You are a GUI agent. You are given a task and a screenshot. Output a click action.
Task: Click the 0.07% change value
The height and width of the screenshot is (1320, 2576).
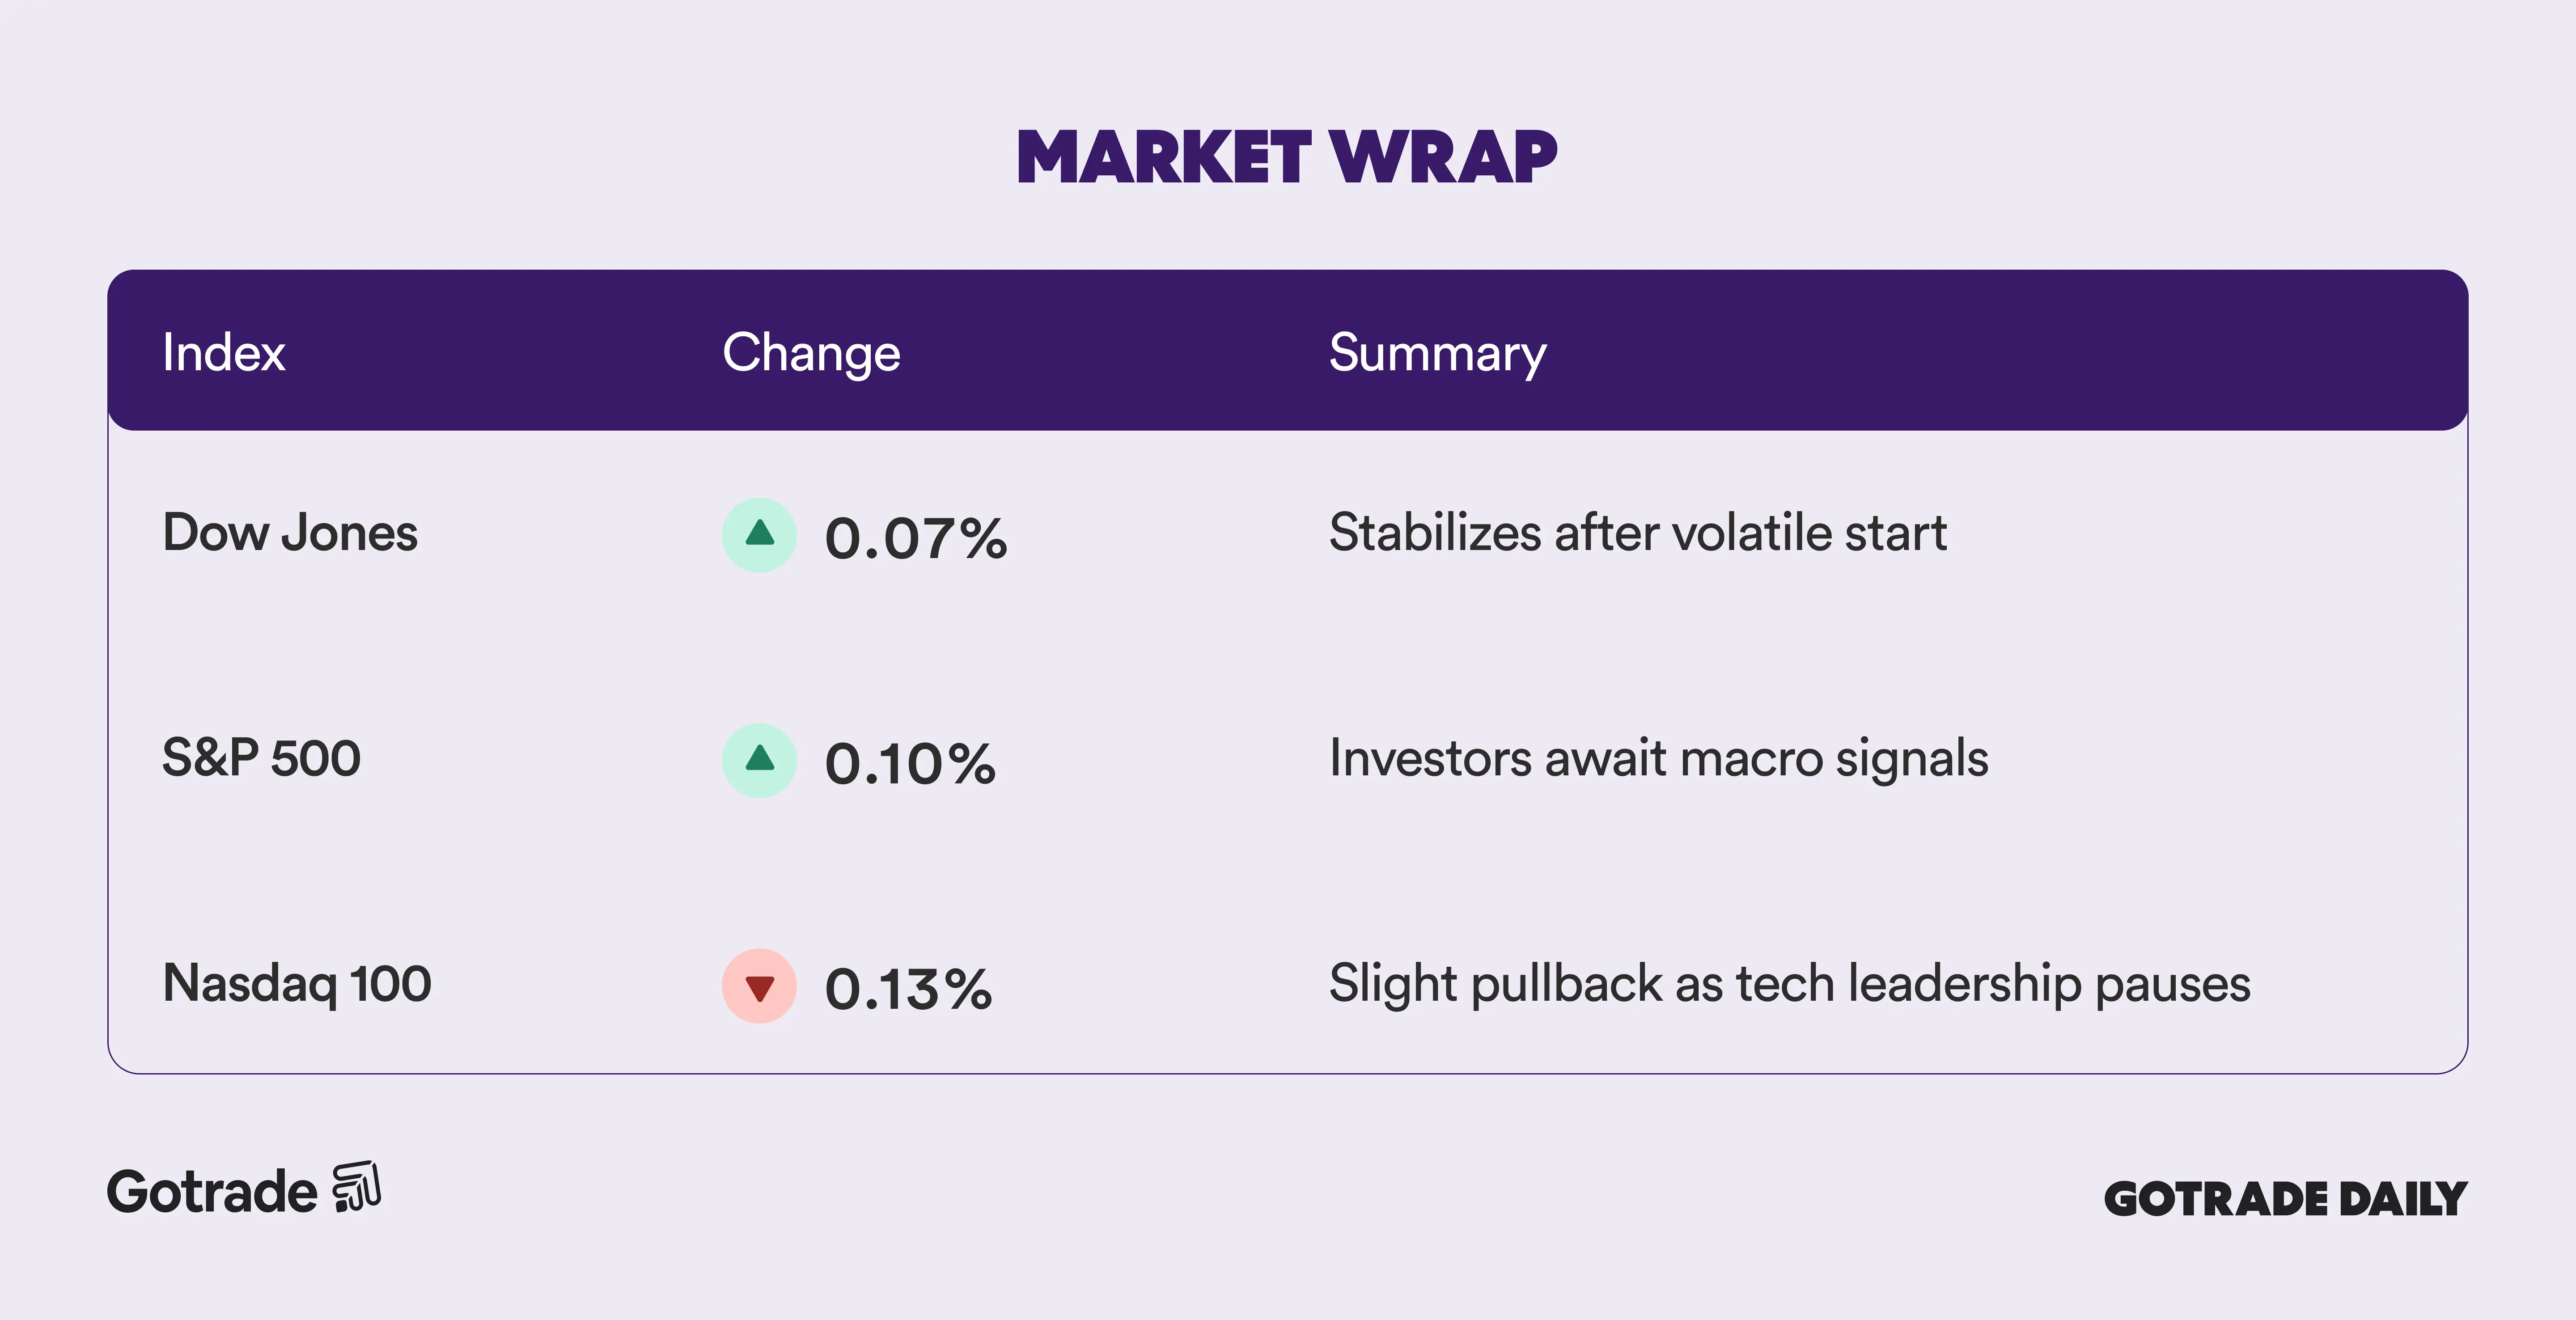[915, 538]
